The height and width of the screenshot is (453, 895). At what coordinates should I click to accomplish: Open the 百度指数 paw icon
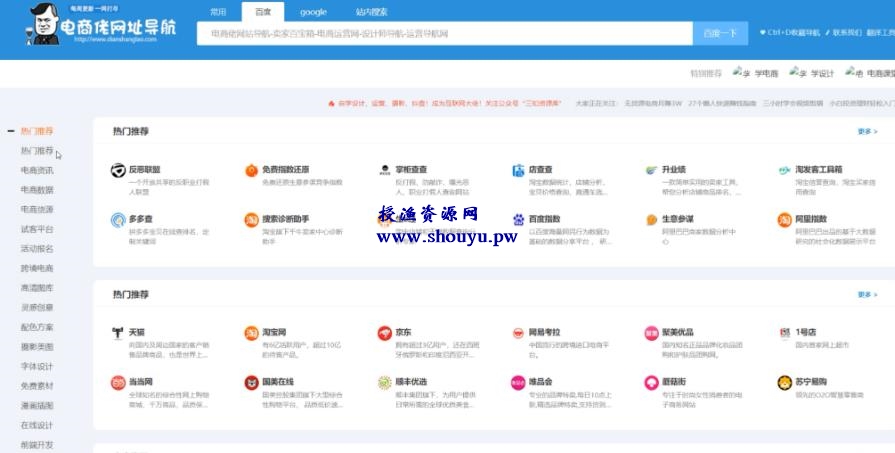point(518,219)
